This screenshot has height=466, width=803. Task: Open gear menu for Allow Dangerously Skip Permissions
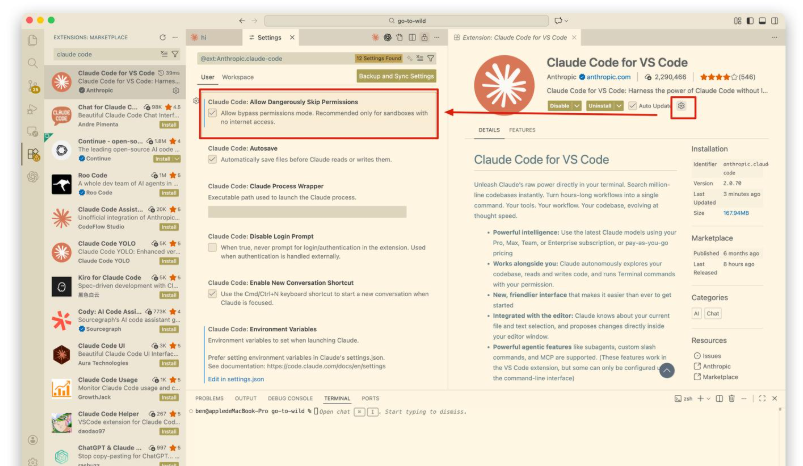pos(196,101)
